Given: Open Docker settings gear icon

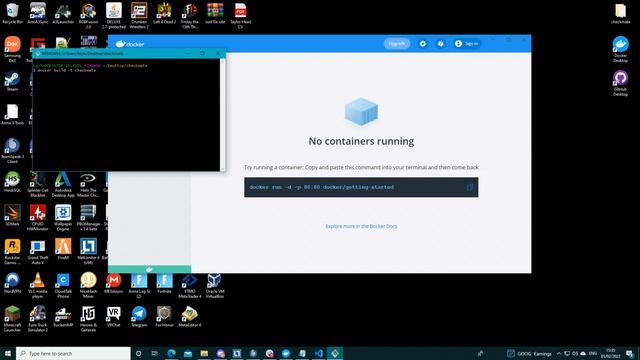Looking at the screenshot, I should [423, 44].
